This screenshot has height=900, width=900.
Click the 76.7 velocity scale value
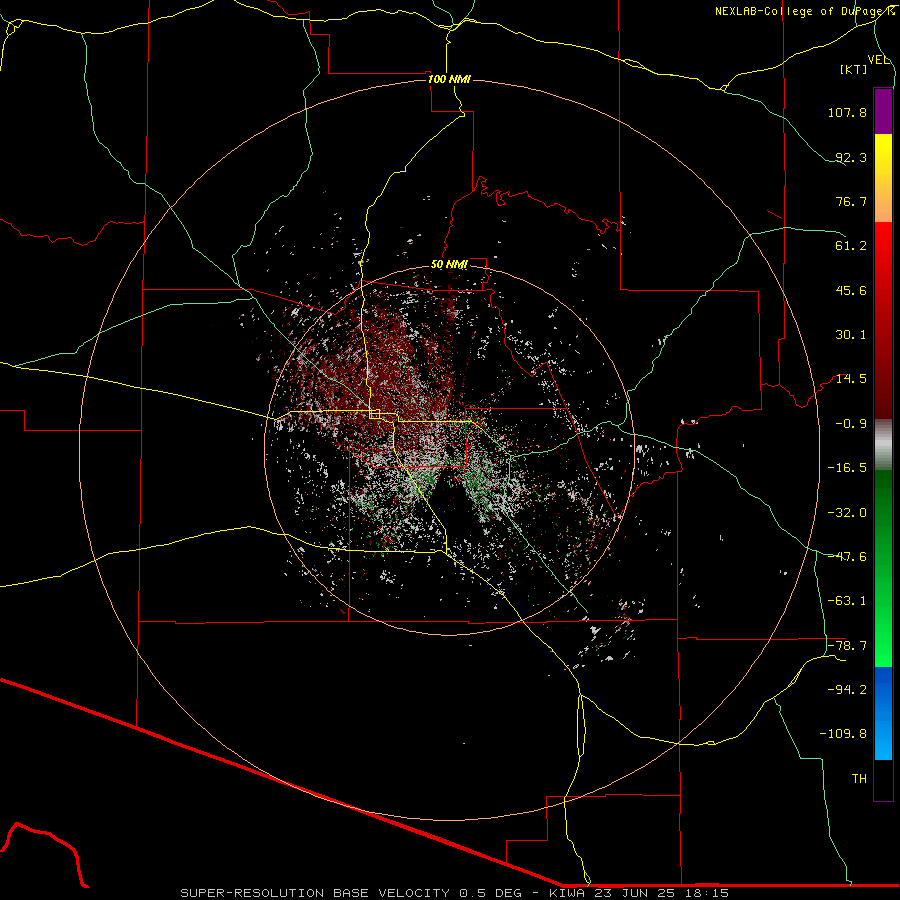pyautogui.click(x=851, y=201)
